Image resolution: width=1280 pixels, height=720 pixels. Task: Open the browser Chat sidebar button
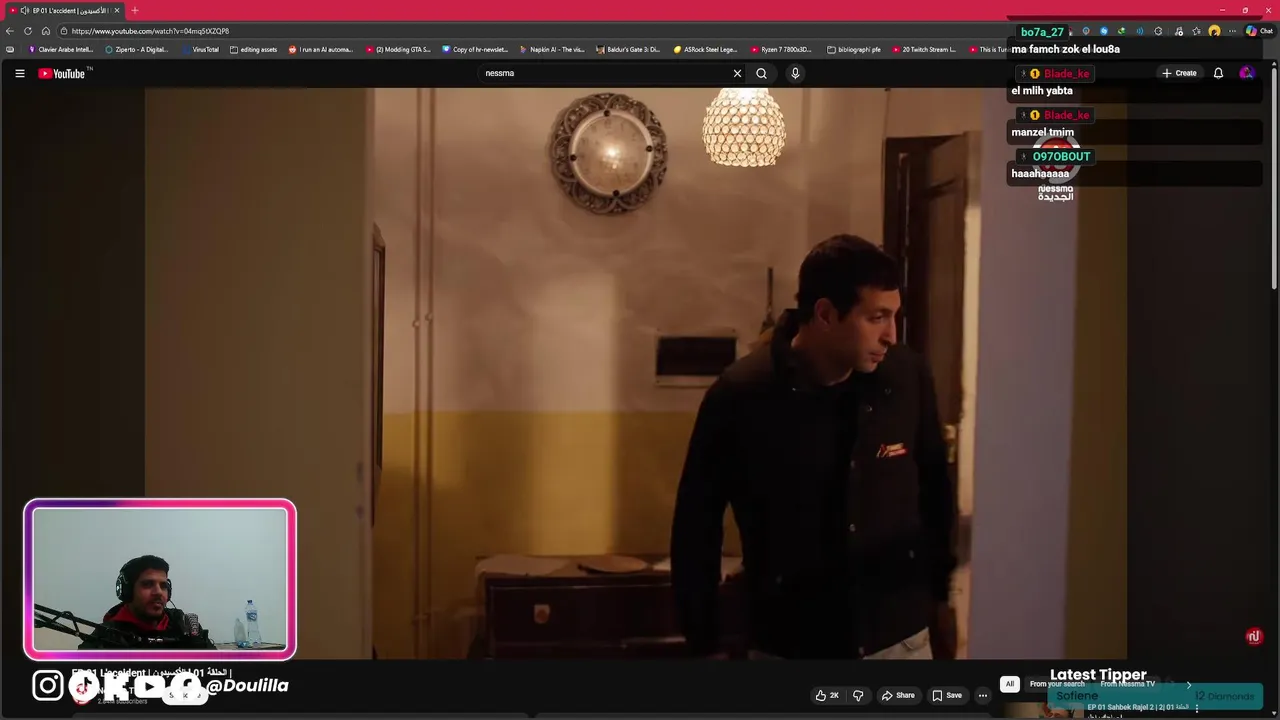tap(1259, 31)
